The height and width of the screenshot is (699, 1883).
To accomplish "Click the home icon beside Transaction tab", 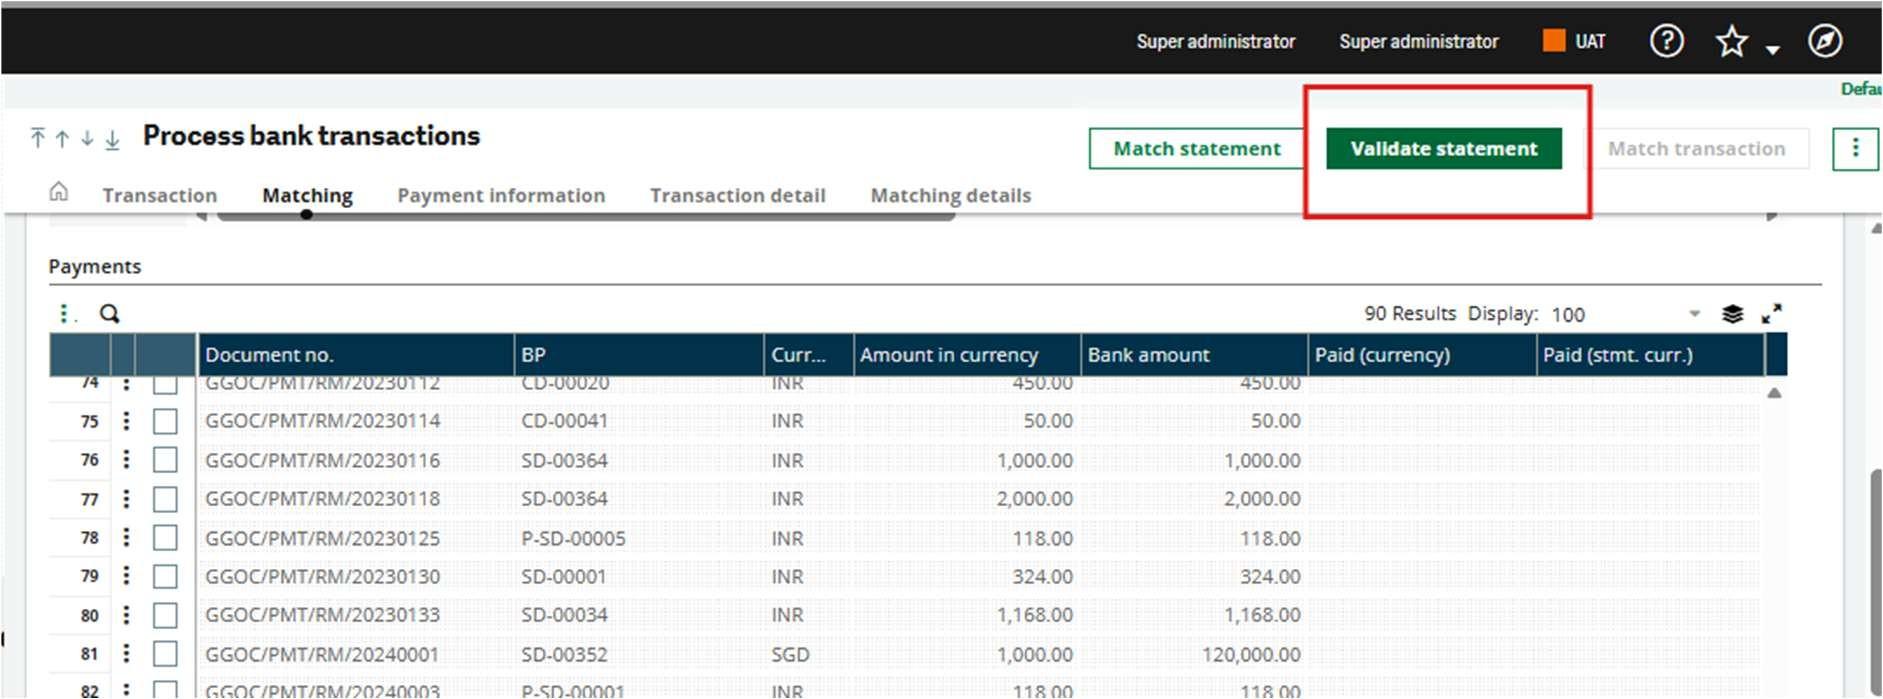I will [x=59, y=192].
